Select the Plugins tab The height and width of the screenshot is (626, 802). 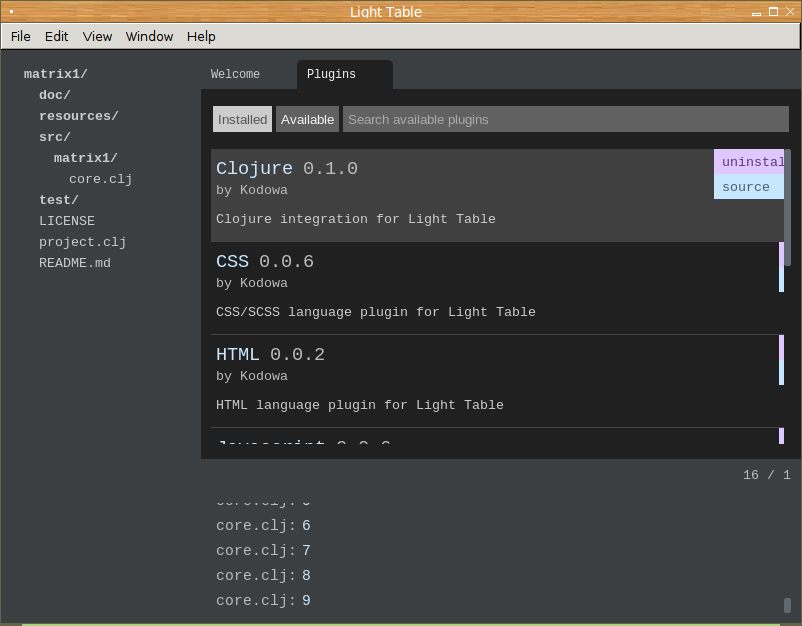click(x=331, y=74)
